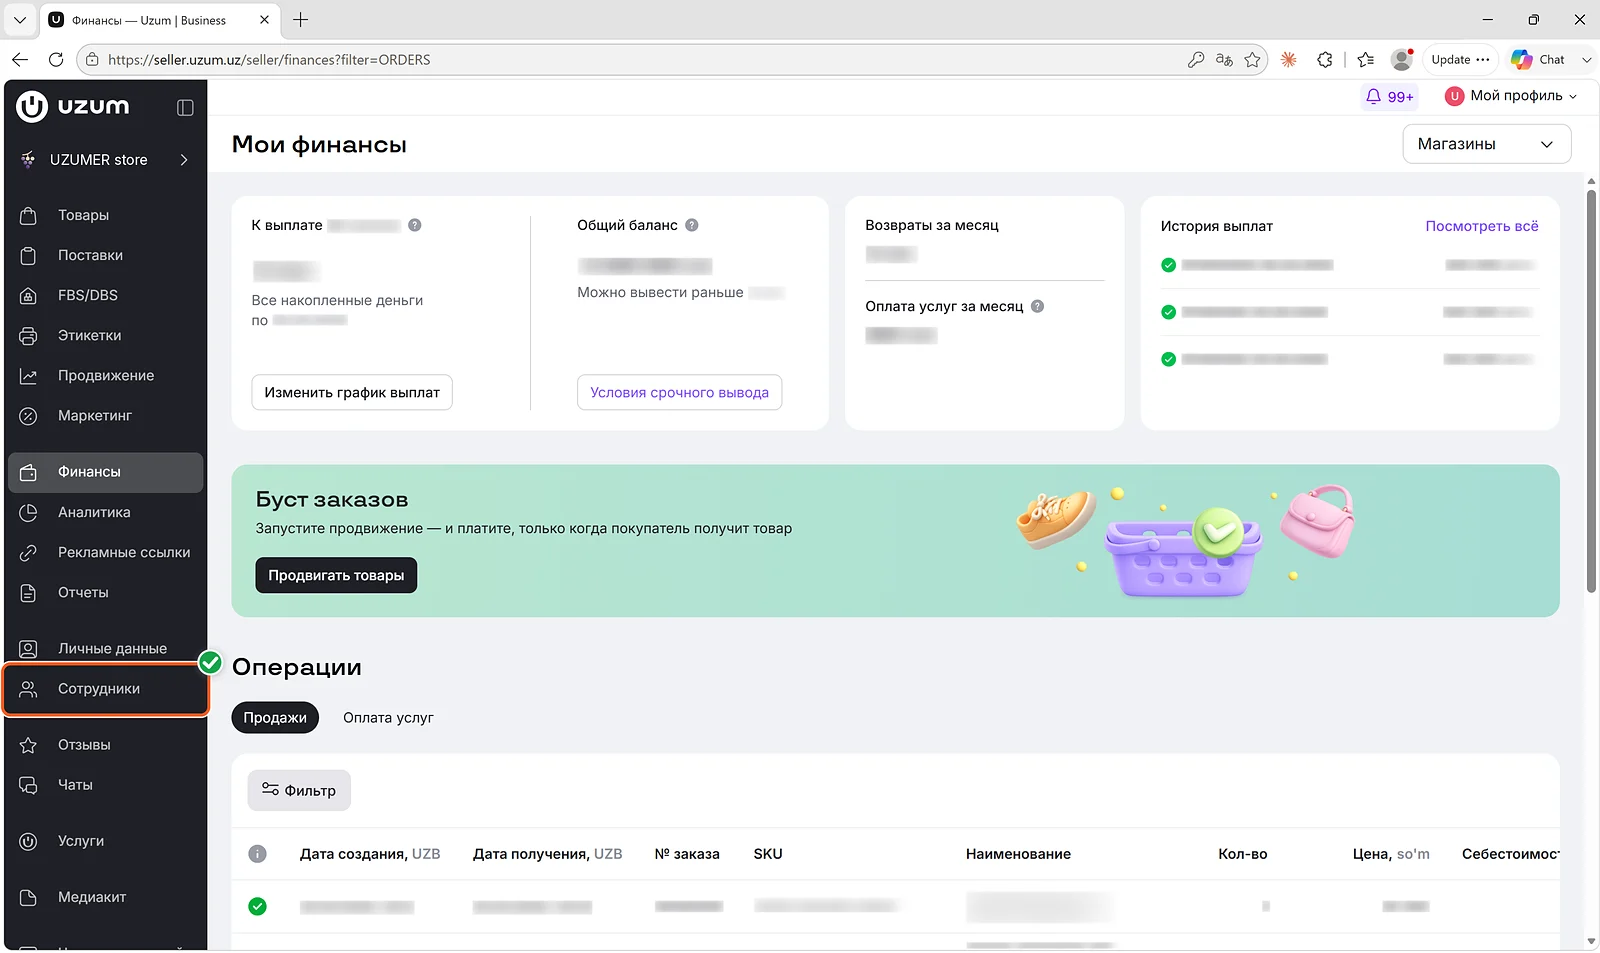Click the help icon next to Общий баланс
This screenshot has height=953, width=1600.
coord(691,225)
